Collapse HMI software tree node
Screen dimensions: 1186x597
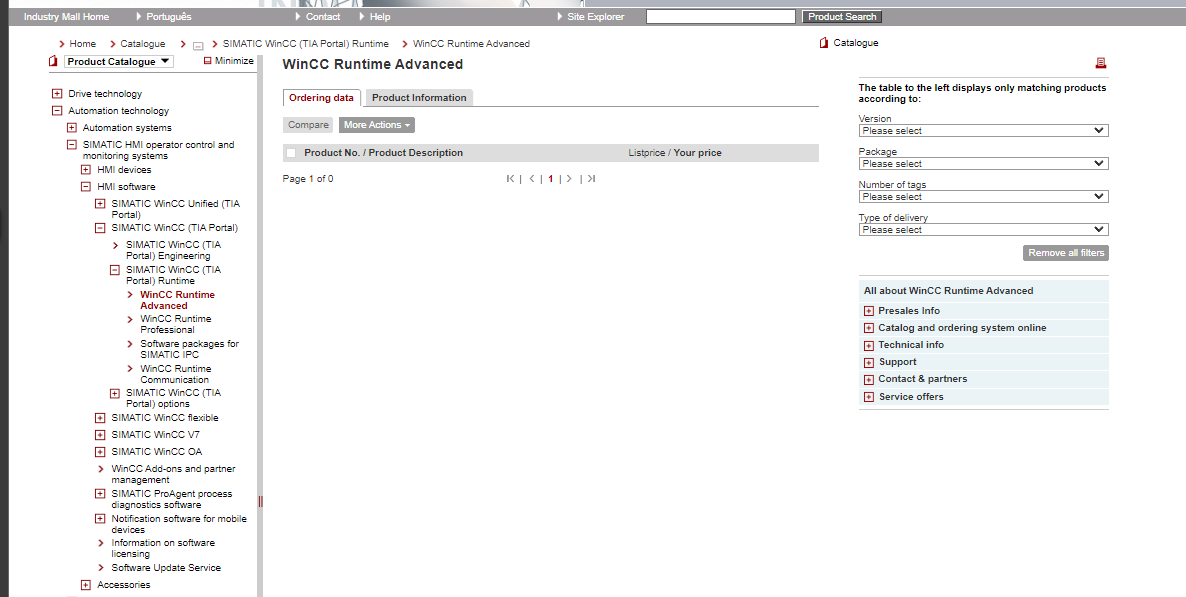point(85,187)
